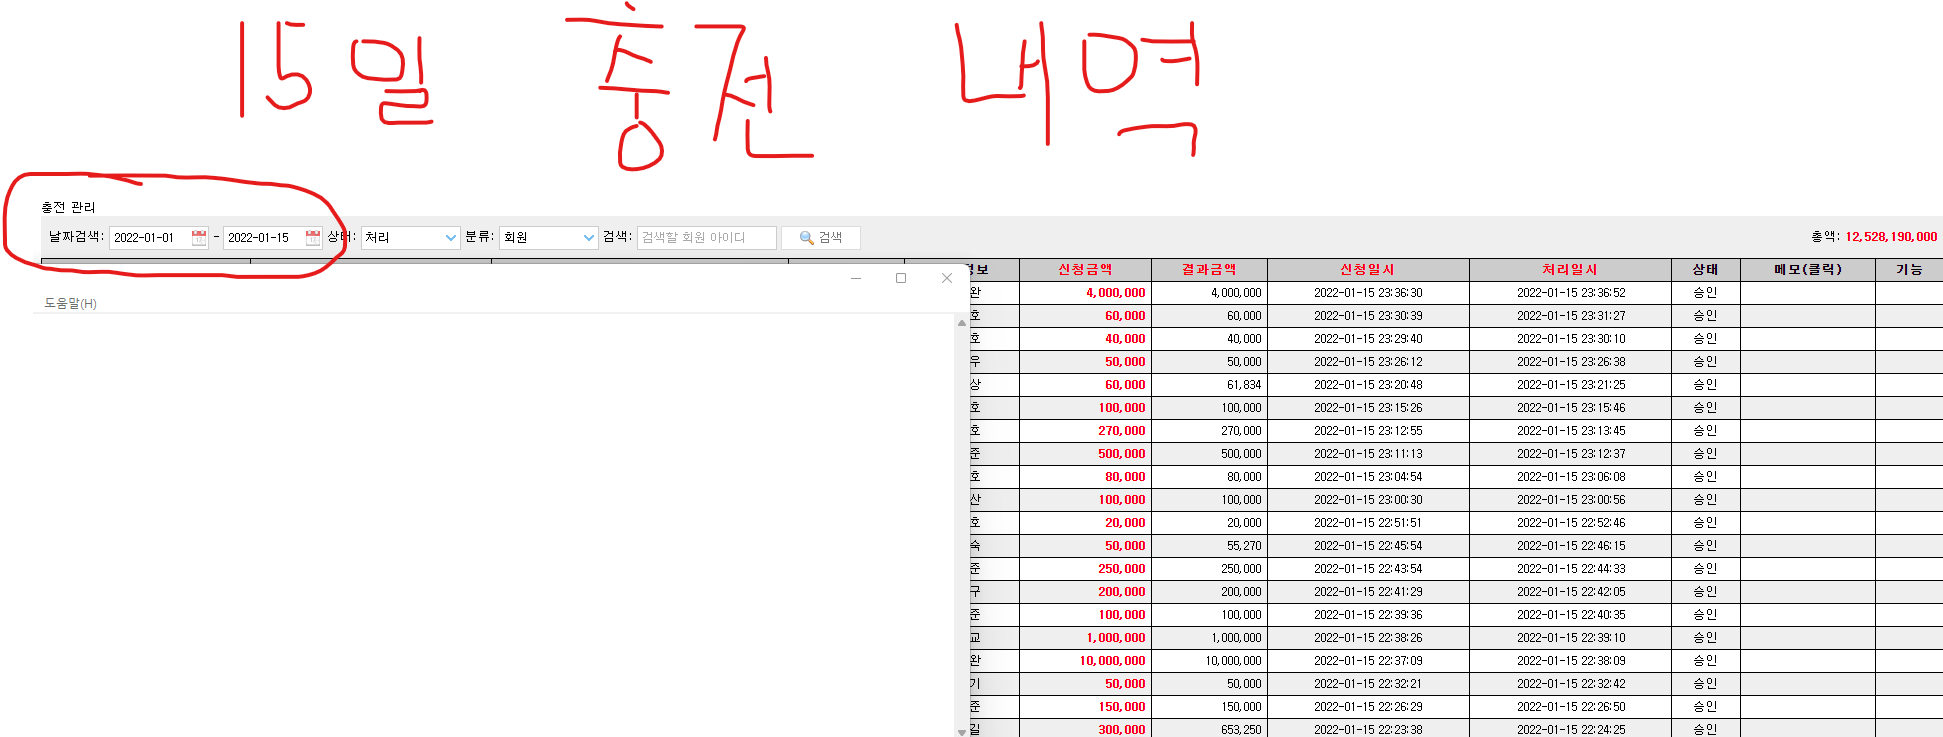Click the magnifier 검색 search button
The image size is (1943, 737).
coord(820,238)
